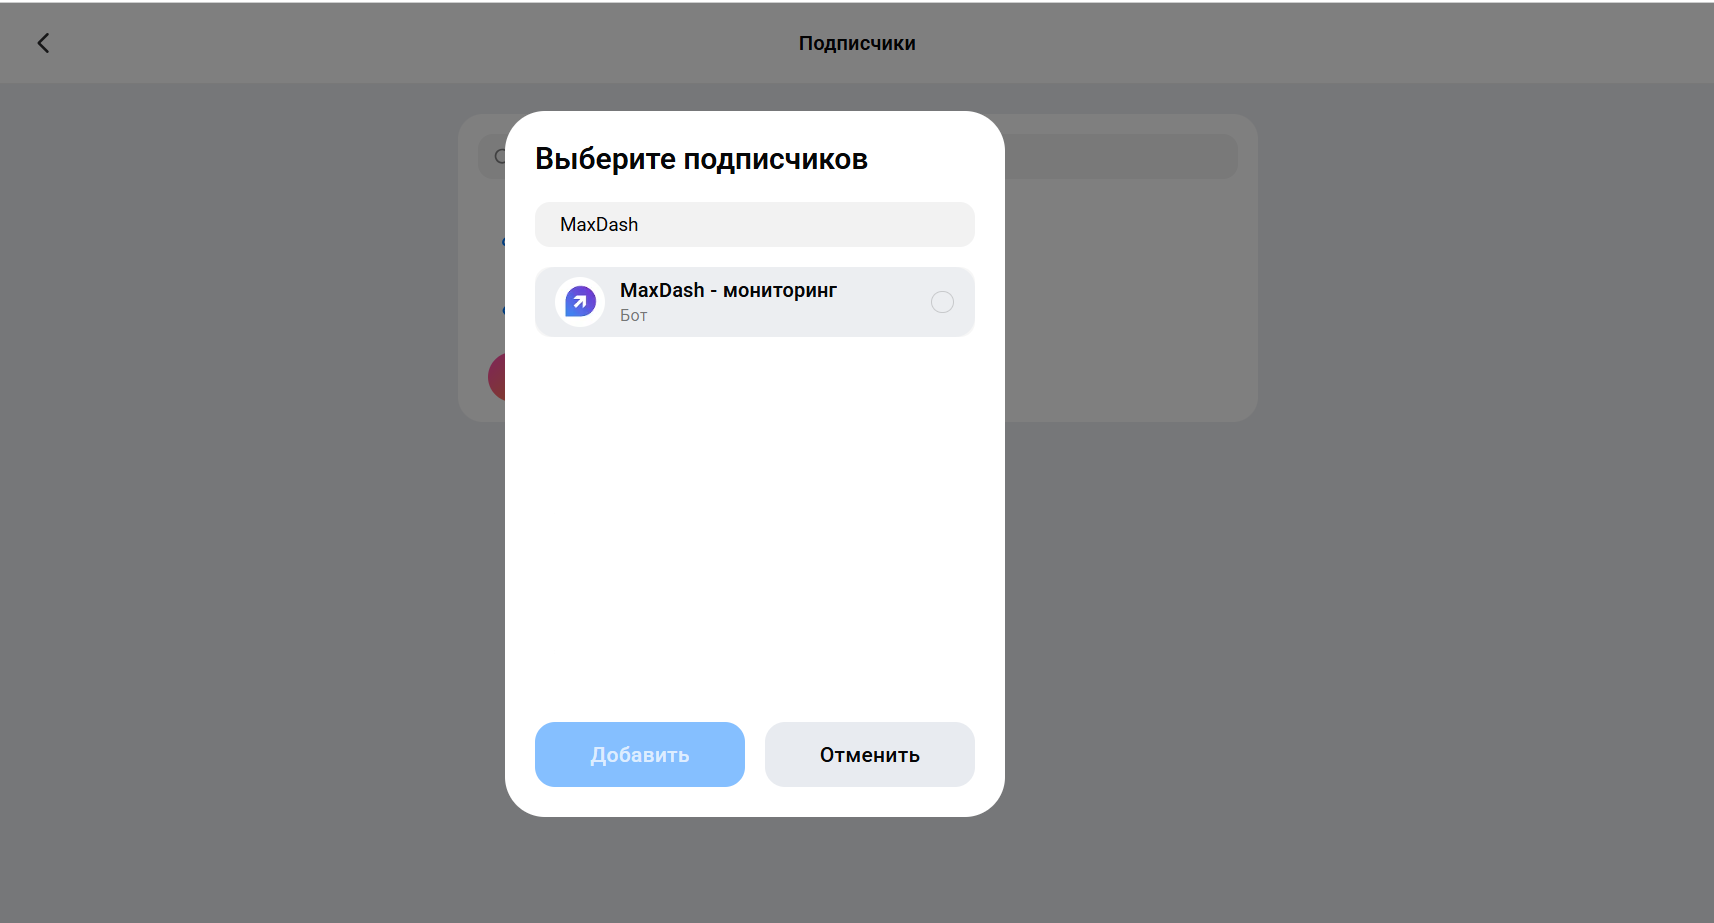
Task: Click the MaxDash bot avatar icon
Action: coord(580,302)
